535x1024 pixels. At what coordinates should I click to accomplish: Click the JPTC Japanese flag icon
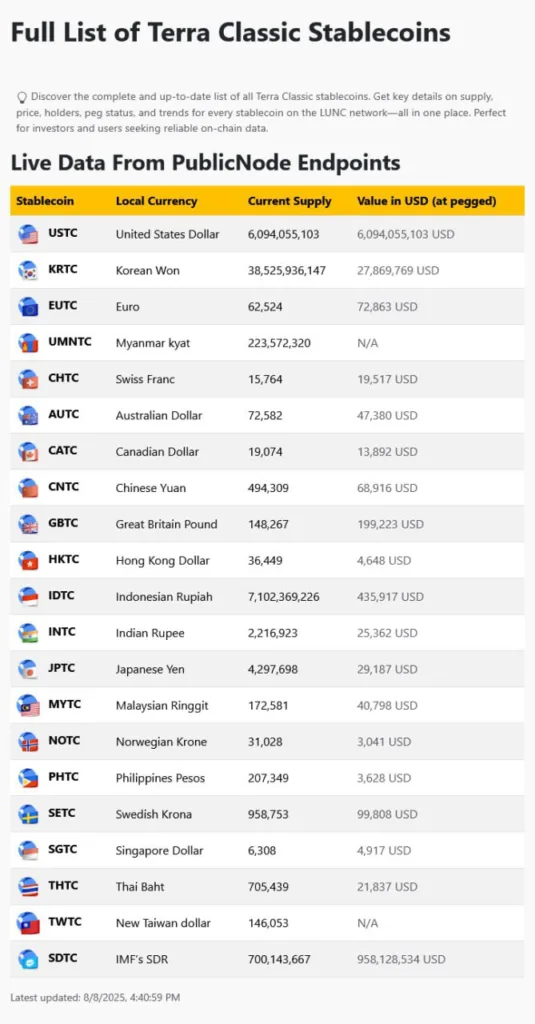[x=29, y=669]
